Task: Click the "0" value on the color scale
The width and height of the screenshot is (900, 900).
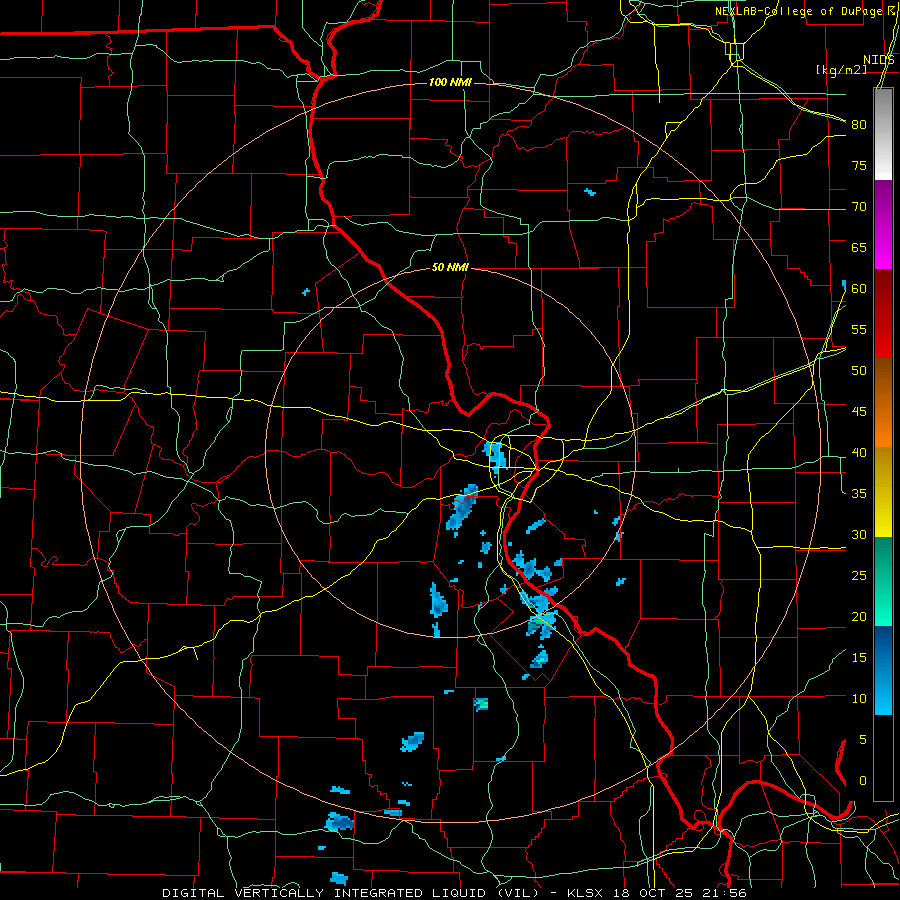Action: [x=862, y=781]
